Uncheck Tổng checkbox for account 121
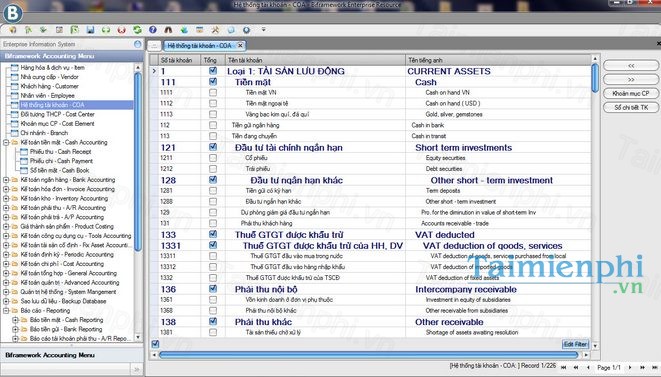Image resolution: width=661 pixels, height=377 pixels. (213, 147)
